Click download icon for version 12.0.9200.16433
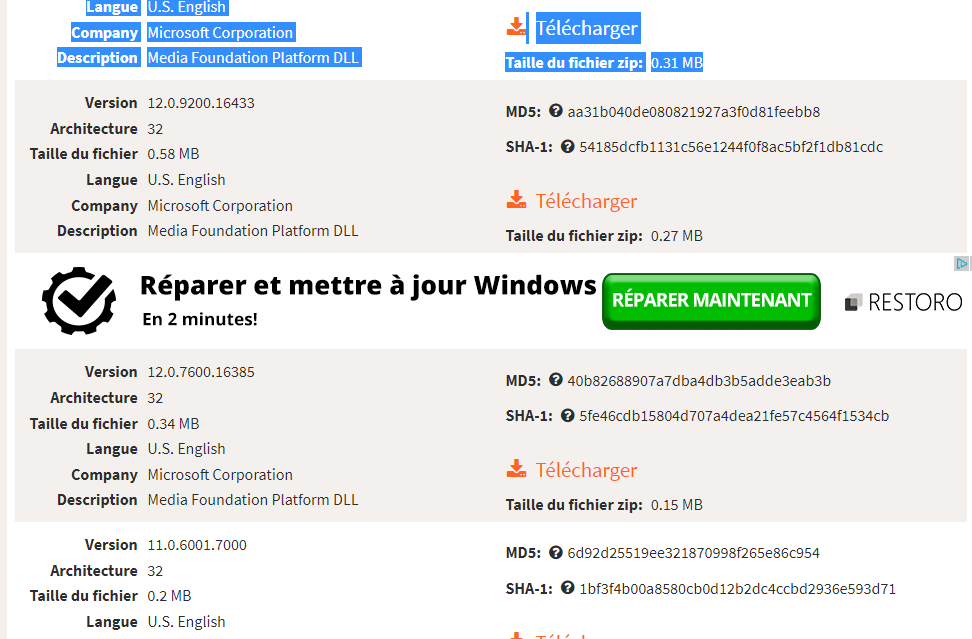This screenshot has width=972, height=639. (516, 200)
